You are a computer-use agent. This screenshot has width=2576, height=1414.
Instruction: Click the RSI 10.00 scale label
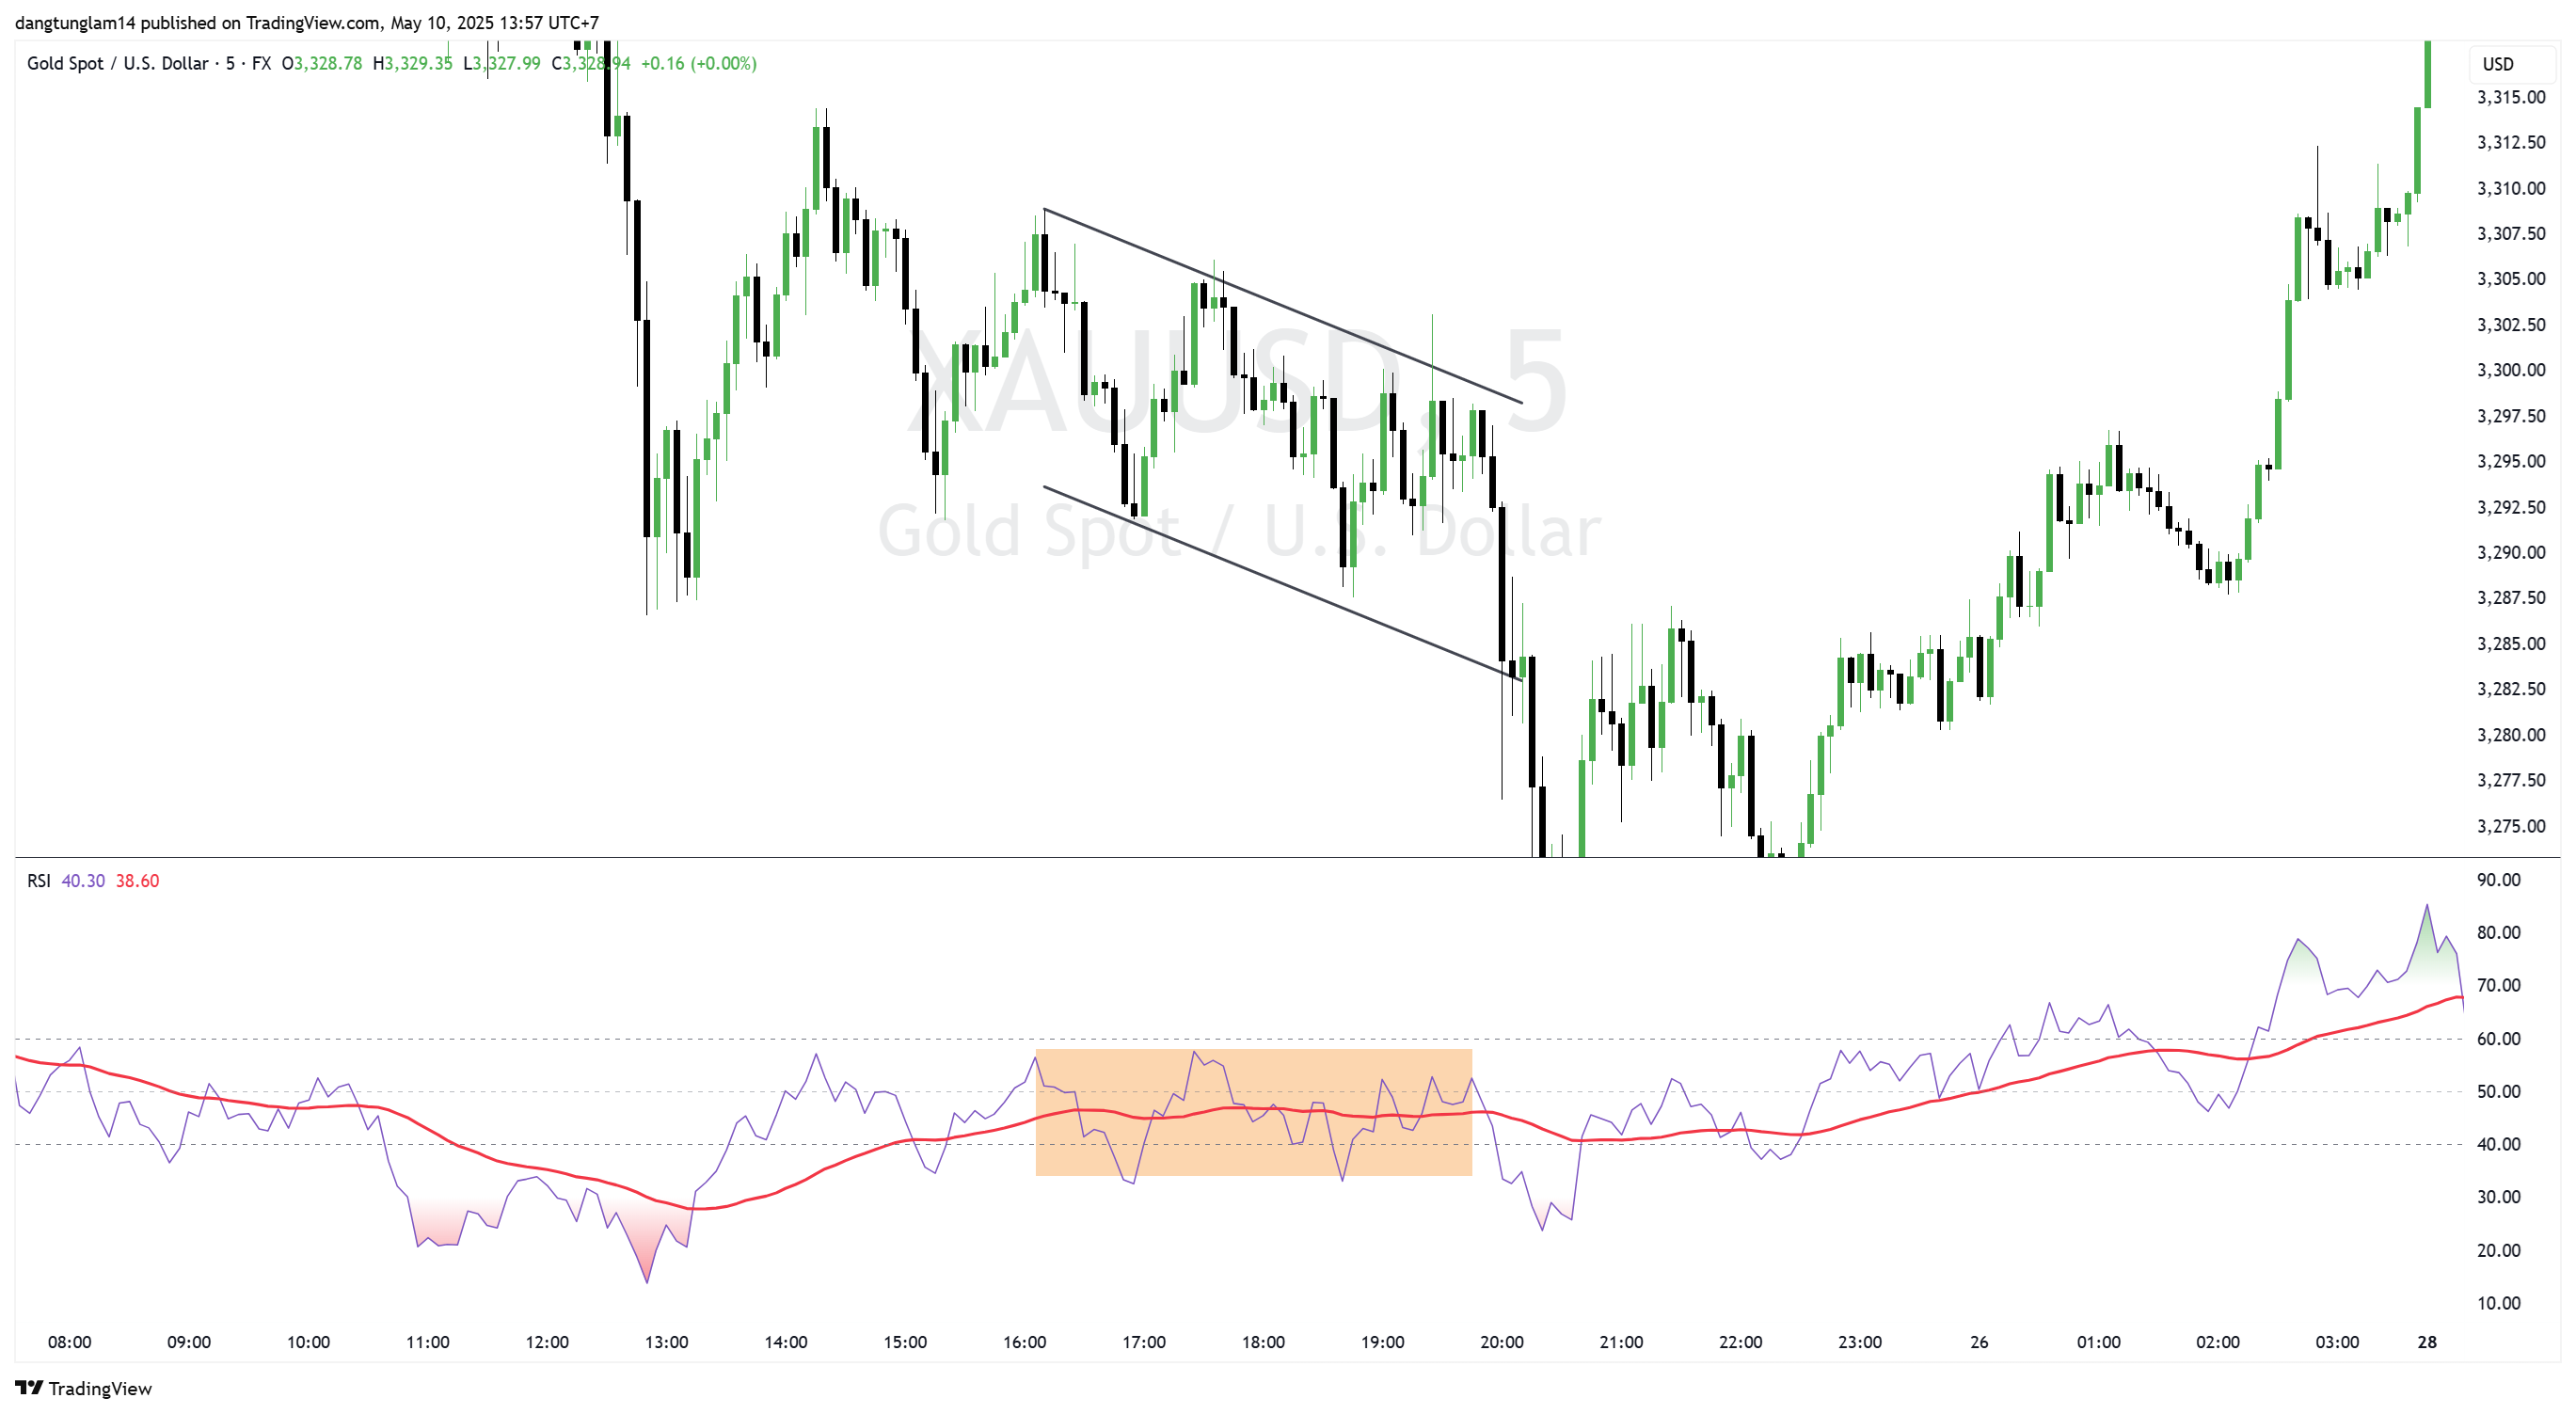pyautogui.click(x=2498, y=1303)
